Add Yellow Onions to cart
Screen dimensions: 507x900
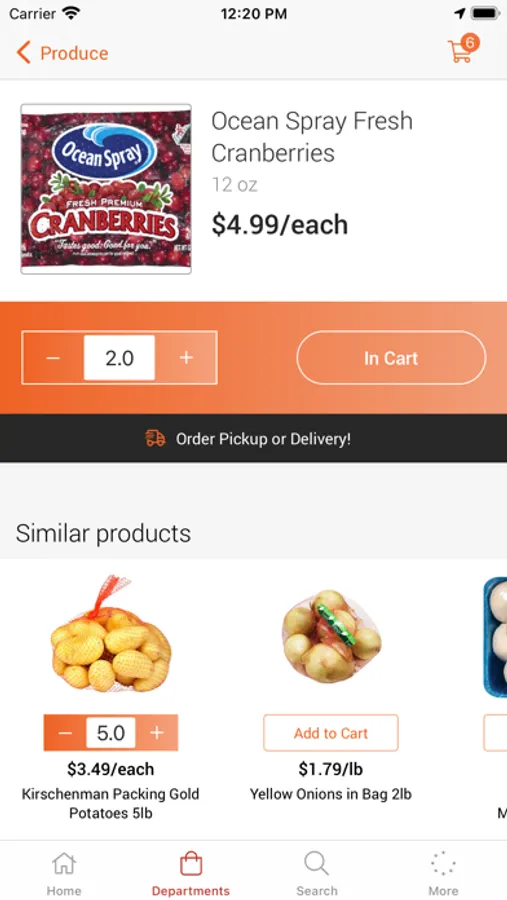pos(331,733)
